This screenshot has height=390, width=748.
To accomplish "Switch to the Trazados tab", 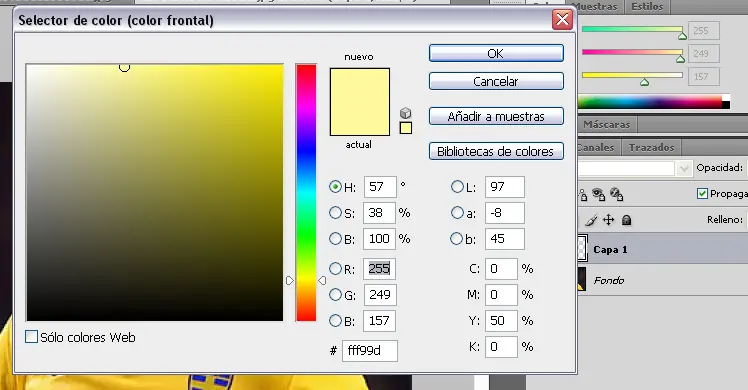I will (x=651, y=147).
